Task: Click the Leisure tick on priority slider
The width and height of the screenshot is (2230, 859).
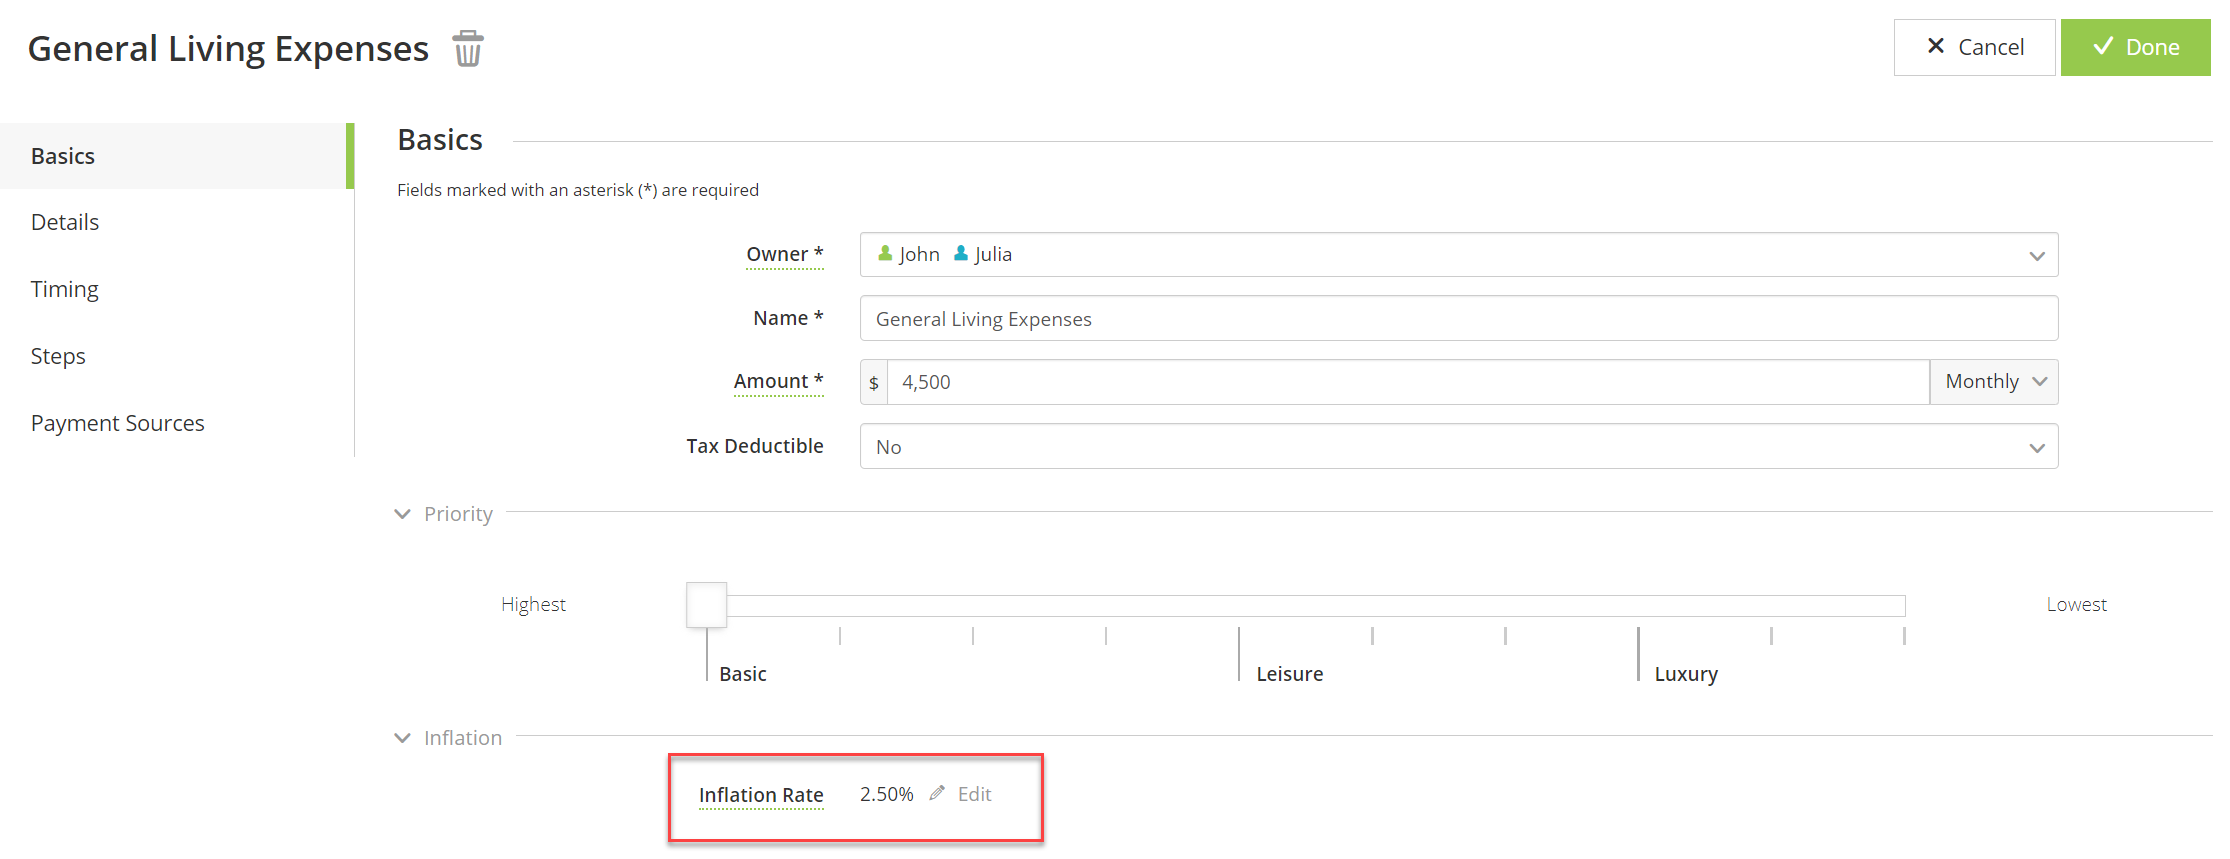Action: (1239, 654)
